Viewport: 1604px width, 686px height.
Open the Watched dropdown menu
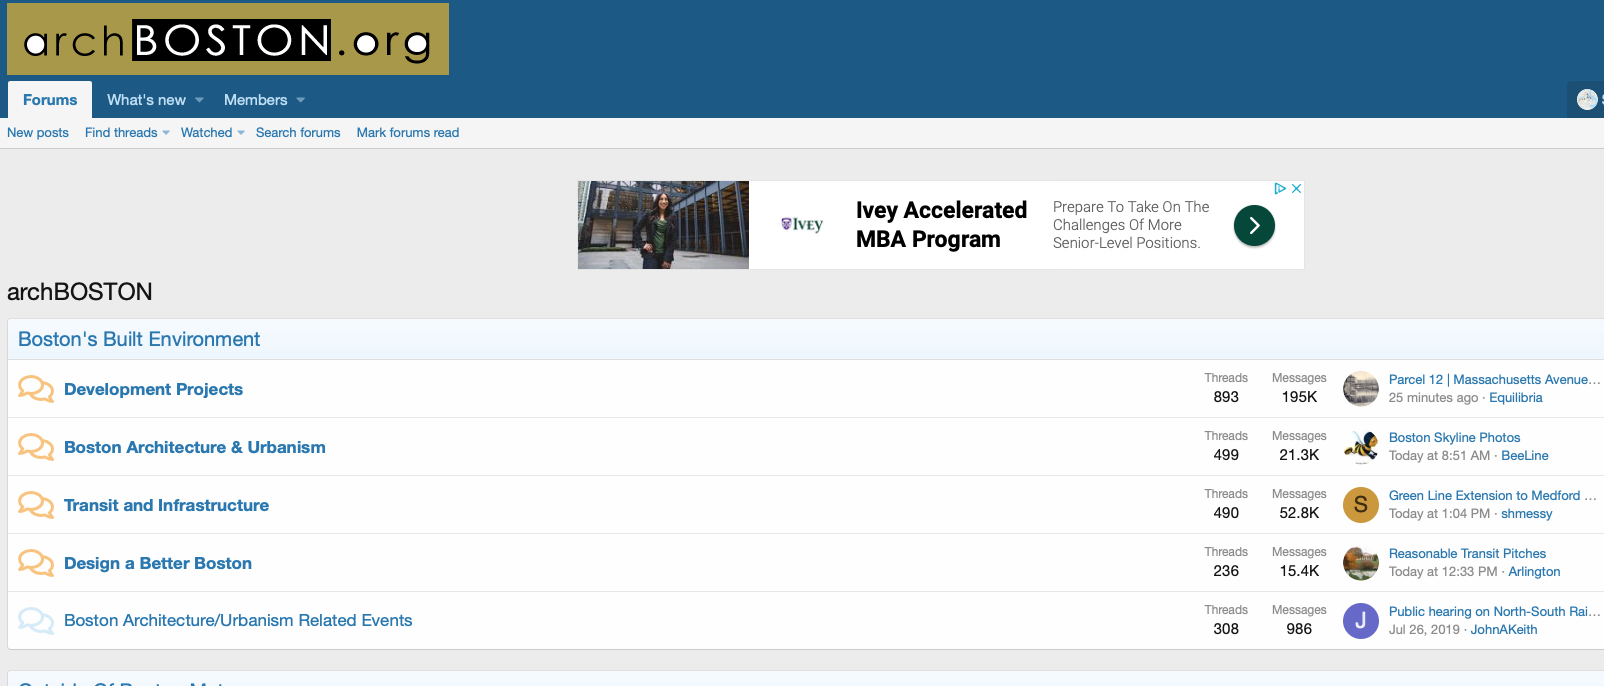point(212,133)
